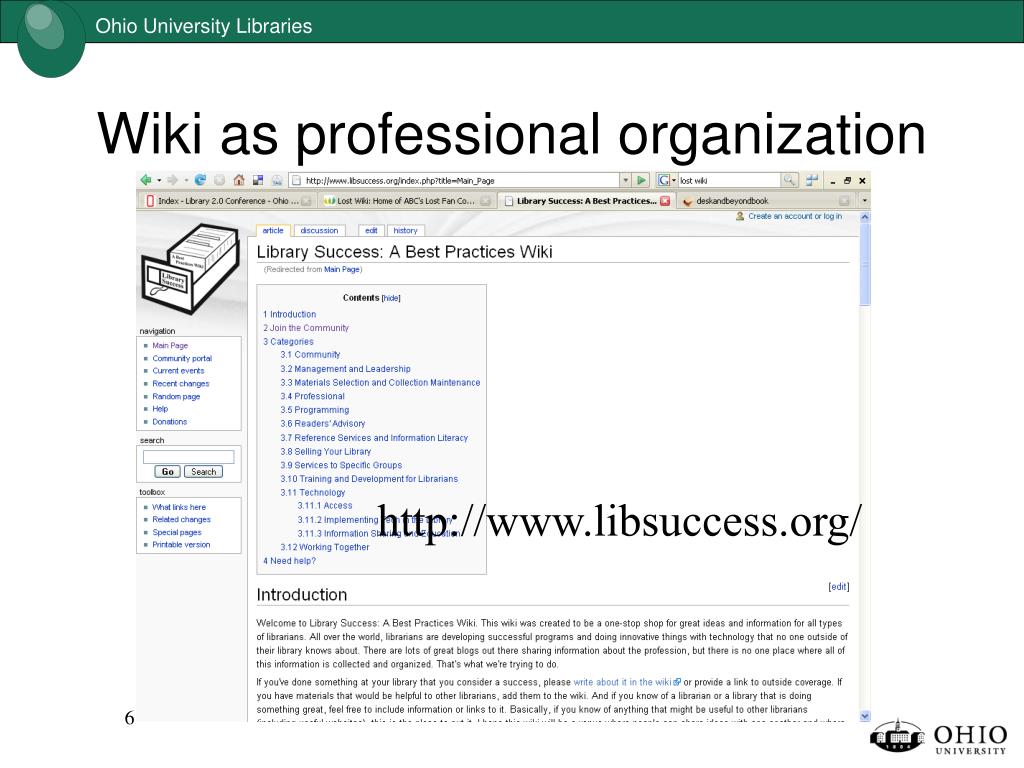The width and height of the screenshot is (1024, 768).
Task: Open the wiki discussion tab
Action: (319, 231)
